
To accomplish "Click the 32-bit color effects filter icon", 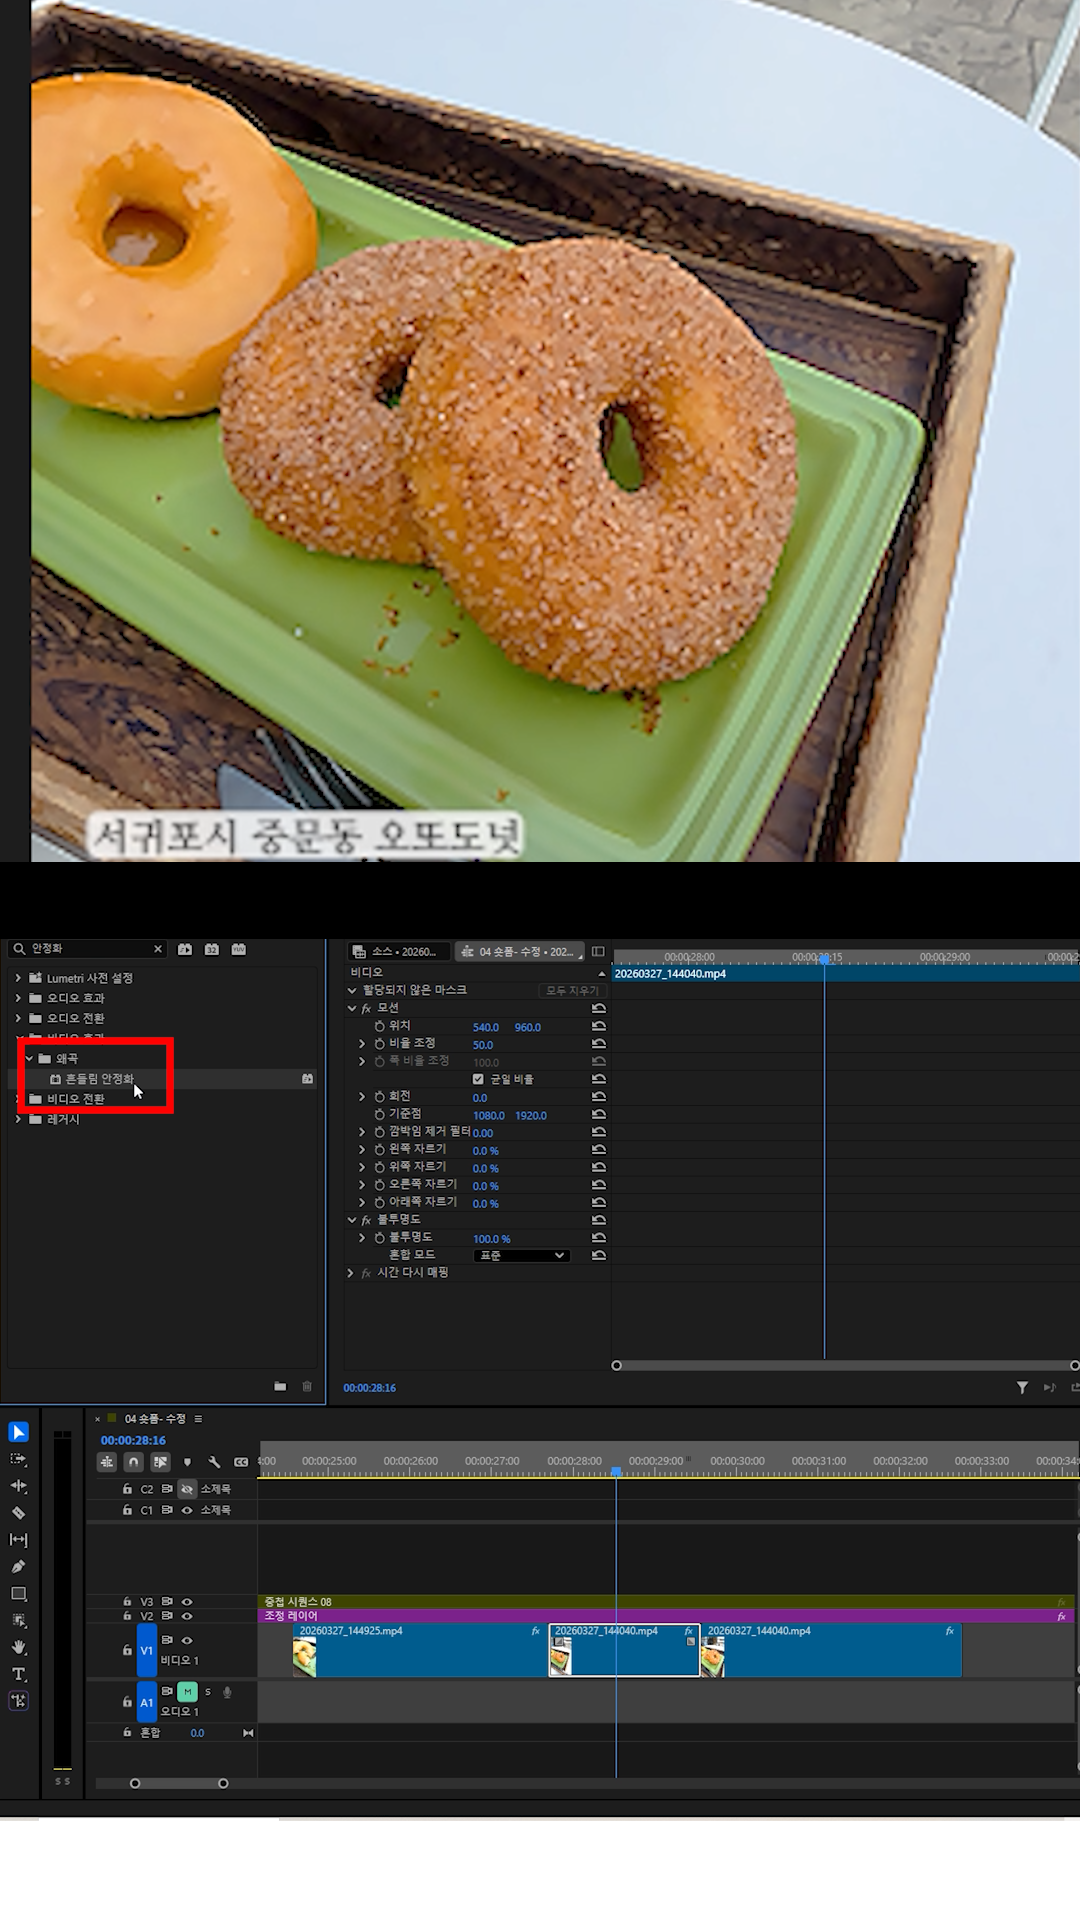I will point(212,949).
